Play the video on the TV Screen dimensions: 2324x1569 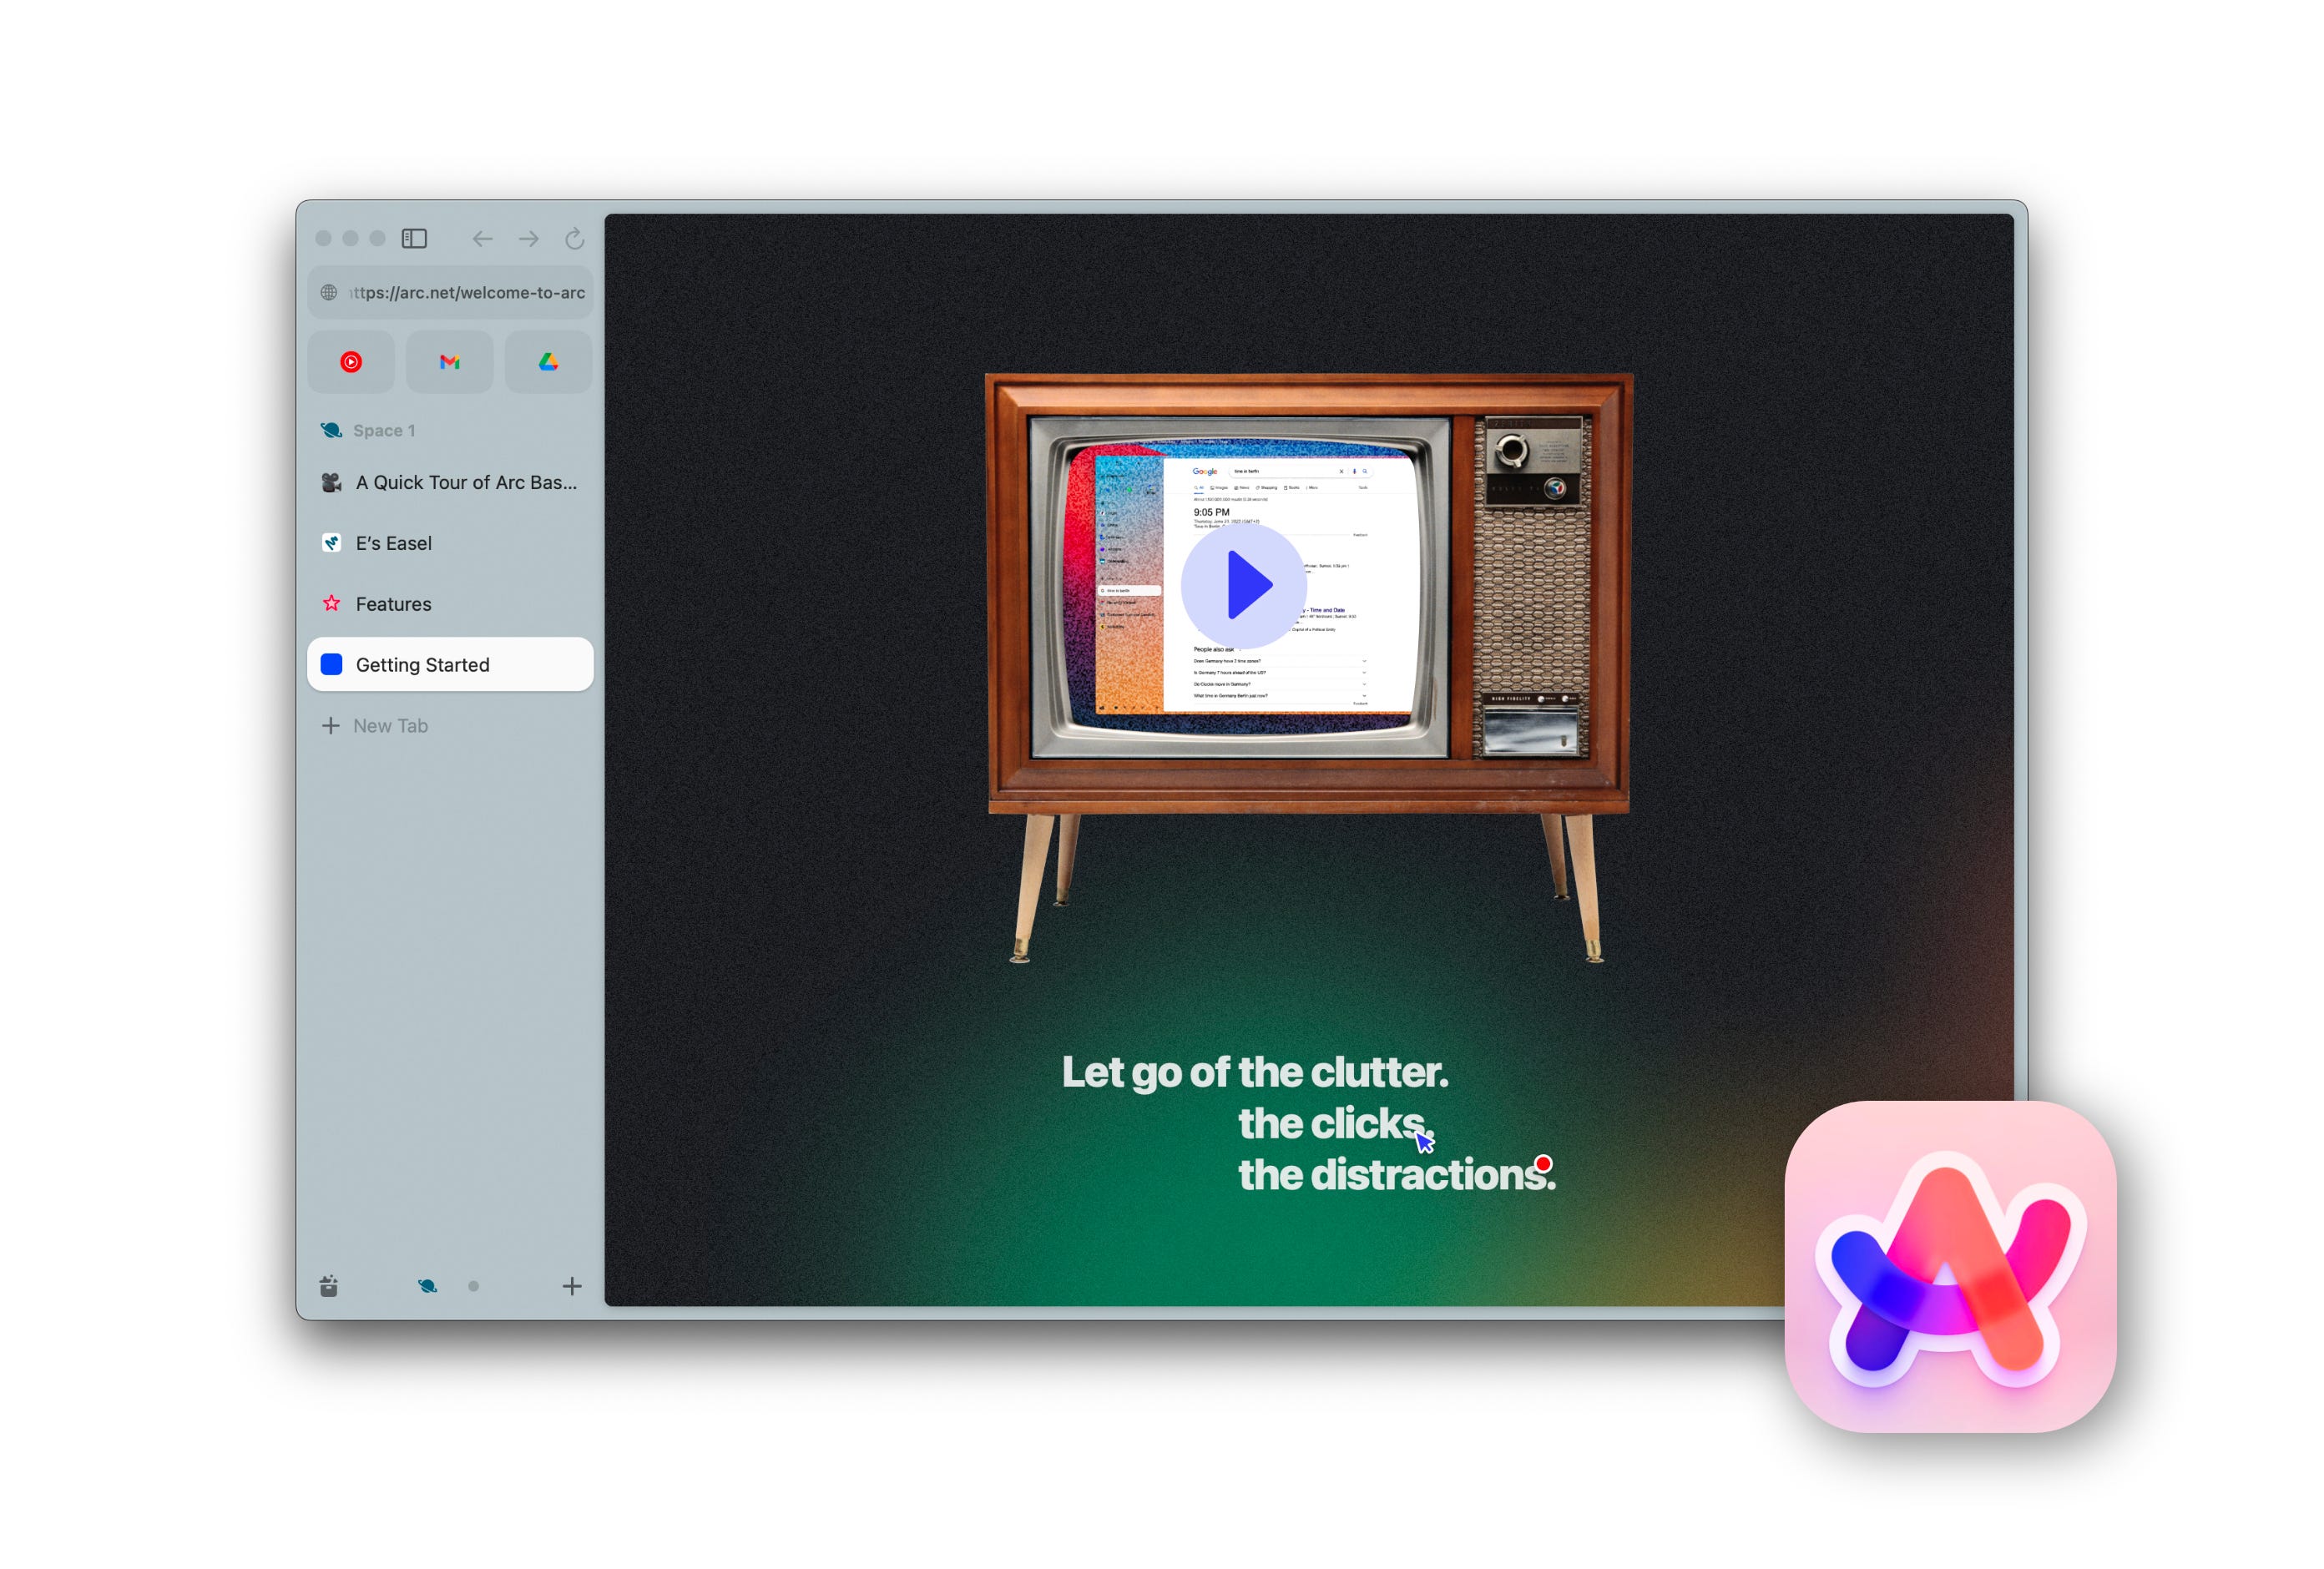coord(1243,586)
